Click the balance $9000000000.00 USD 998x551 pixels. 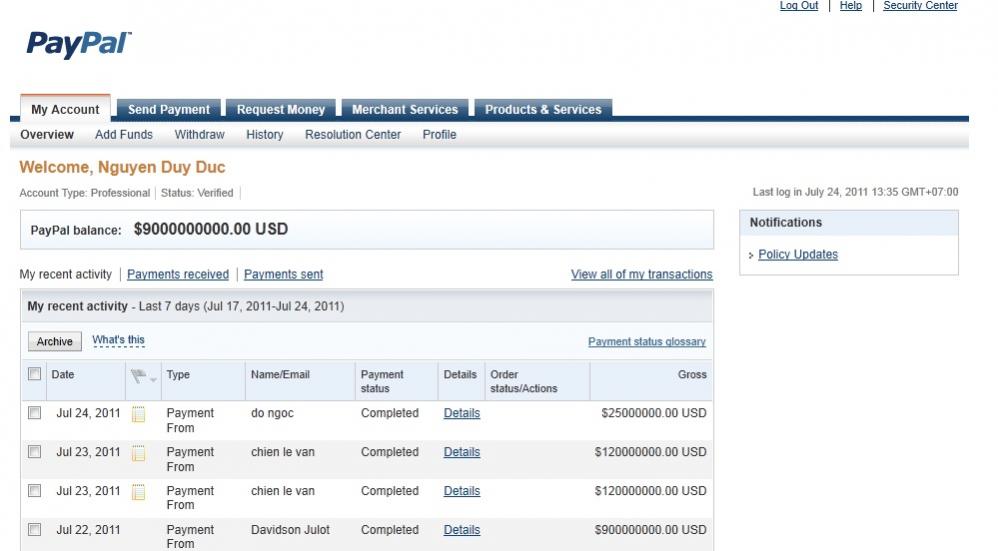point(211,229)
